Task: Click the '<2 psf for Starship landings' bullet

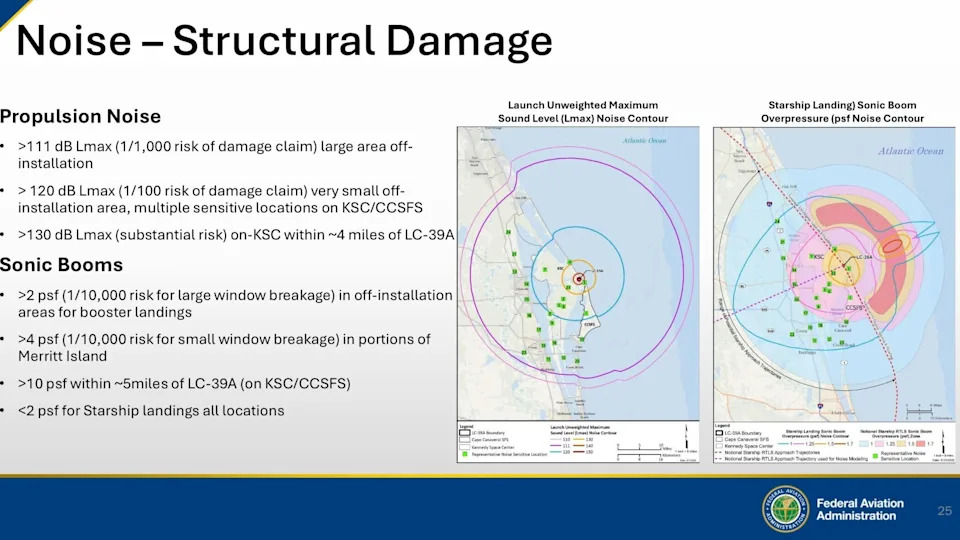Action: (x=151, y=411)
